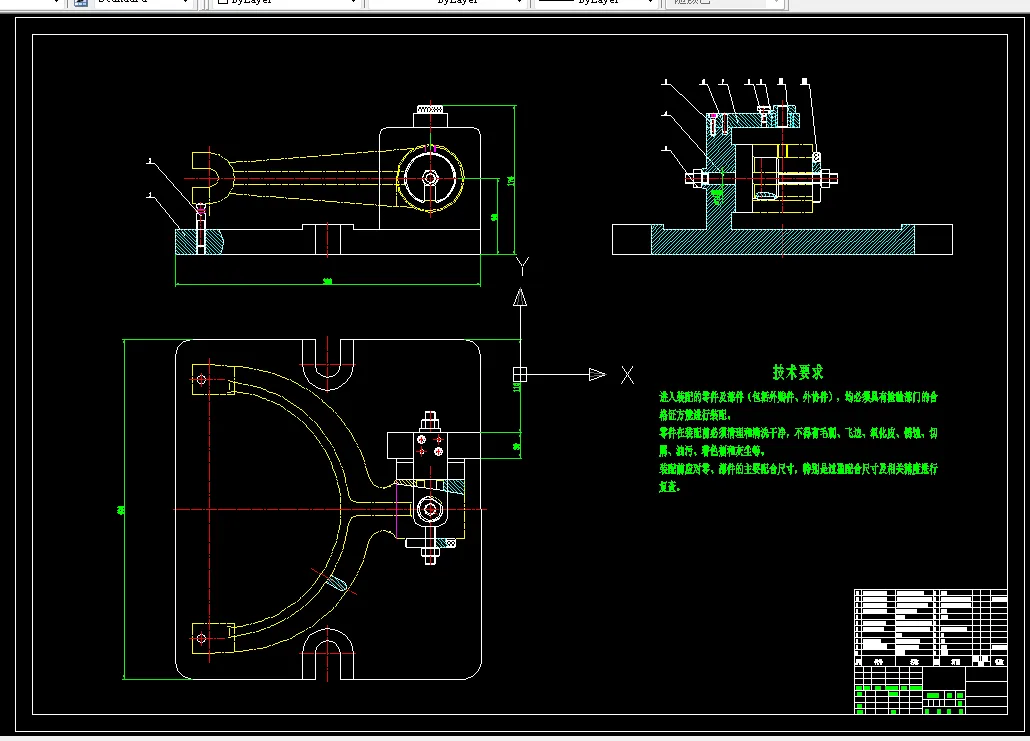Open the Standard text style dropdown

[x=184, y=3]
